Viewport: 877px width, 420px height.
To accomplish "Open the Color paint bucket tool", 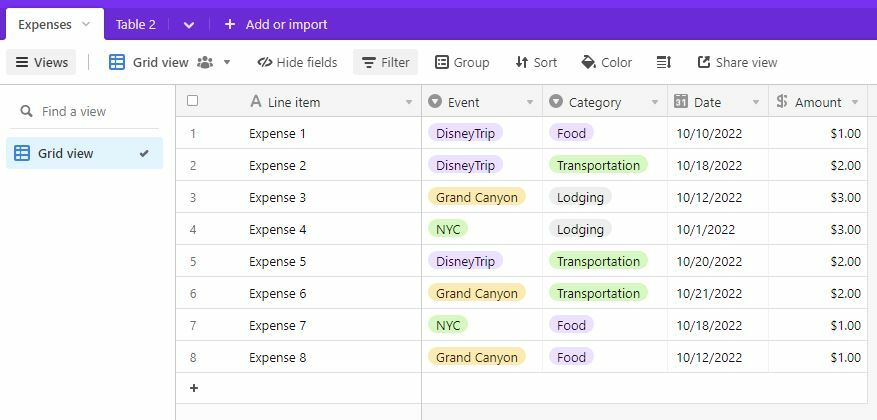I will [588, 62].
